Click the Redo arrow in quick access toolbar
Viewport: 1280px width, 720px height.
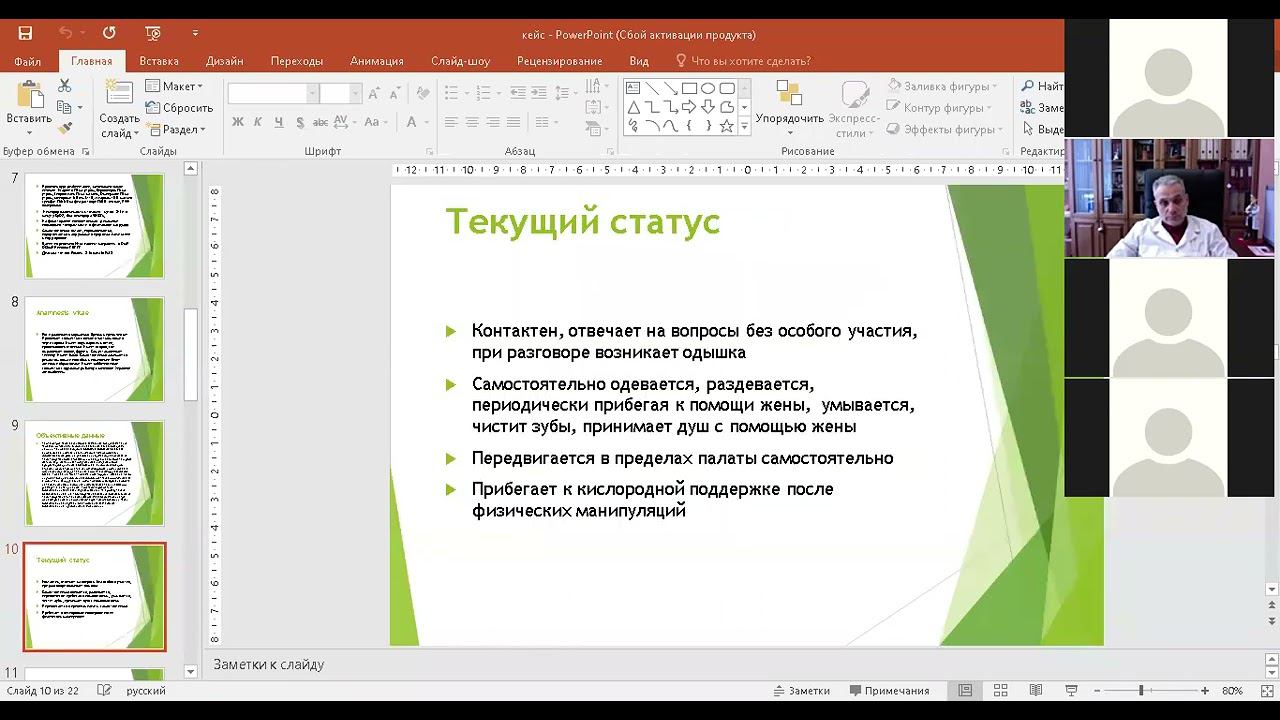pyautogui.click(x=109, y=33)
